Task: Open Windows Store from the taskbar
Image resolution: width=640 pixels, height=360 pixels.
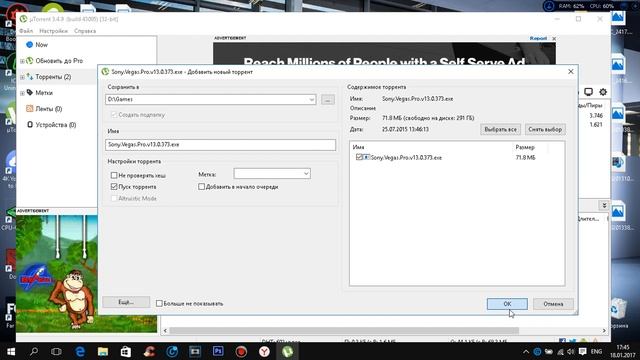Action: coord(126,351)
